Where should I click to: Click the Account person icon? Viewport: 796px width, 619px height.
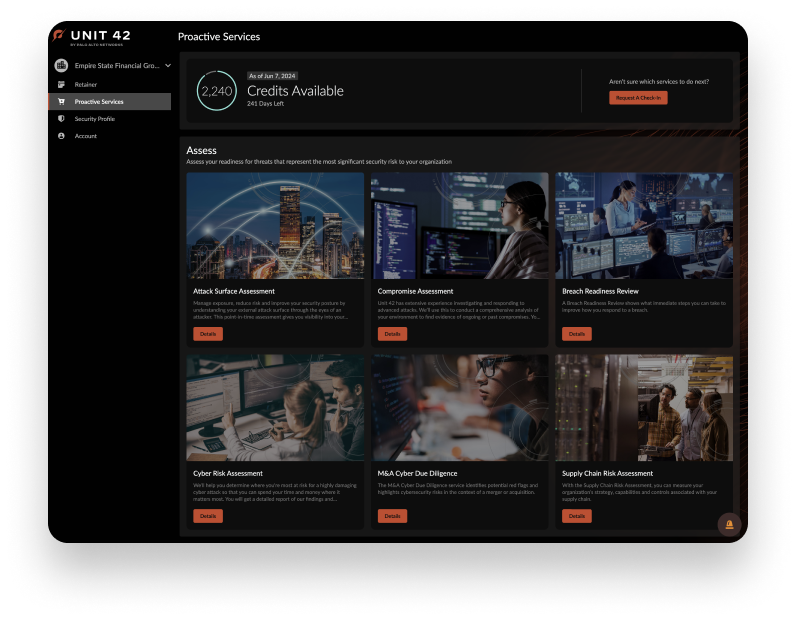[61, 136]
